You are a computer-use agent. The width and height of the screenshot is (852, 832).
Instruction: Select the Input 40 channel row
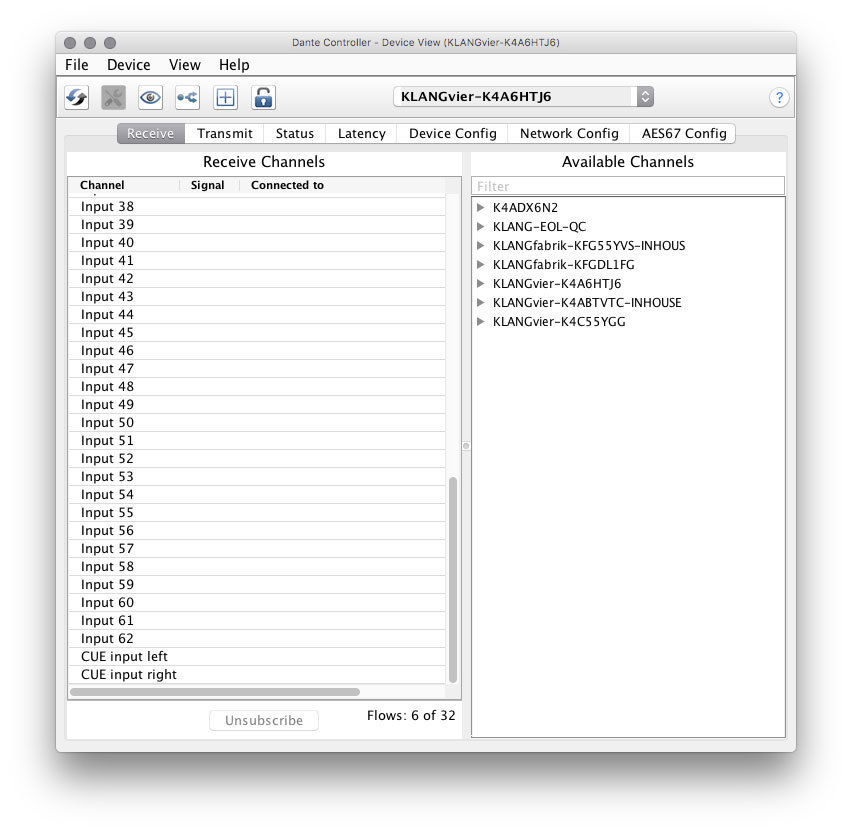pyautogui.click(x=257, y=242)
